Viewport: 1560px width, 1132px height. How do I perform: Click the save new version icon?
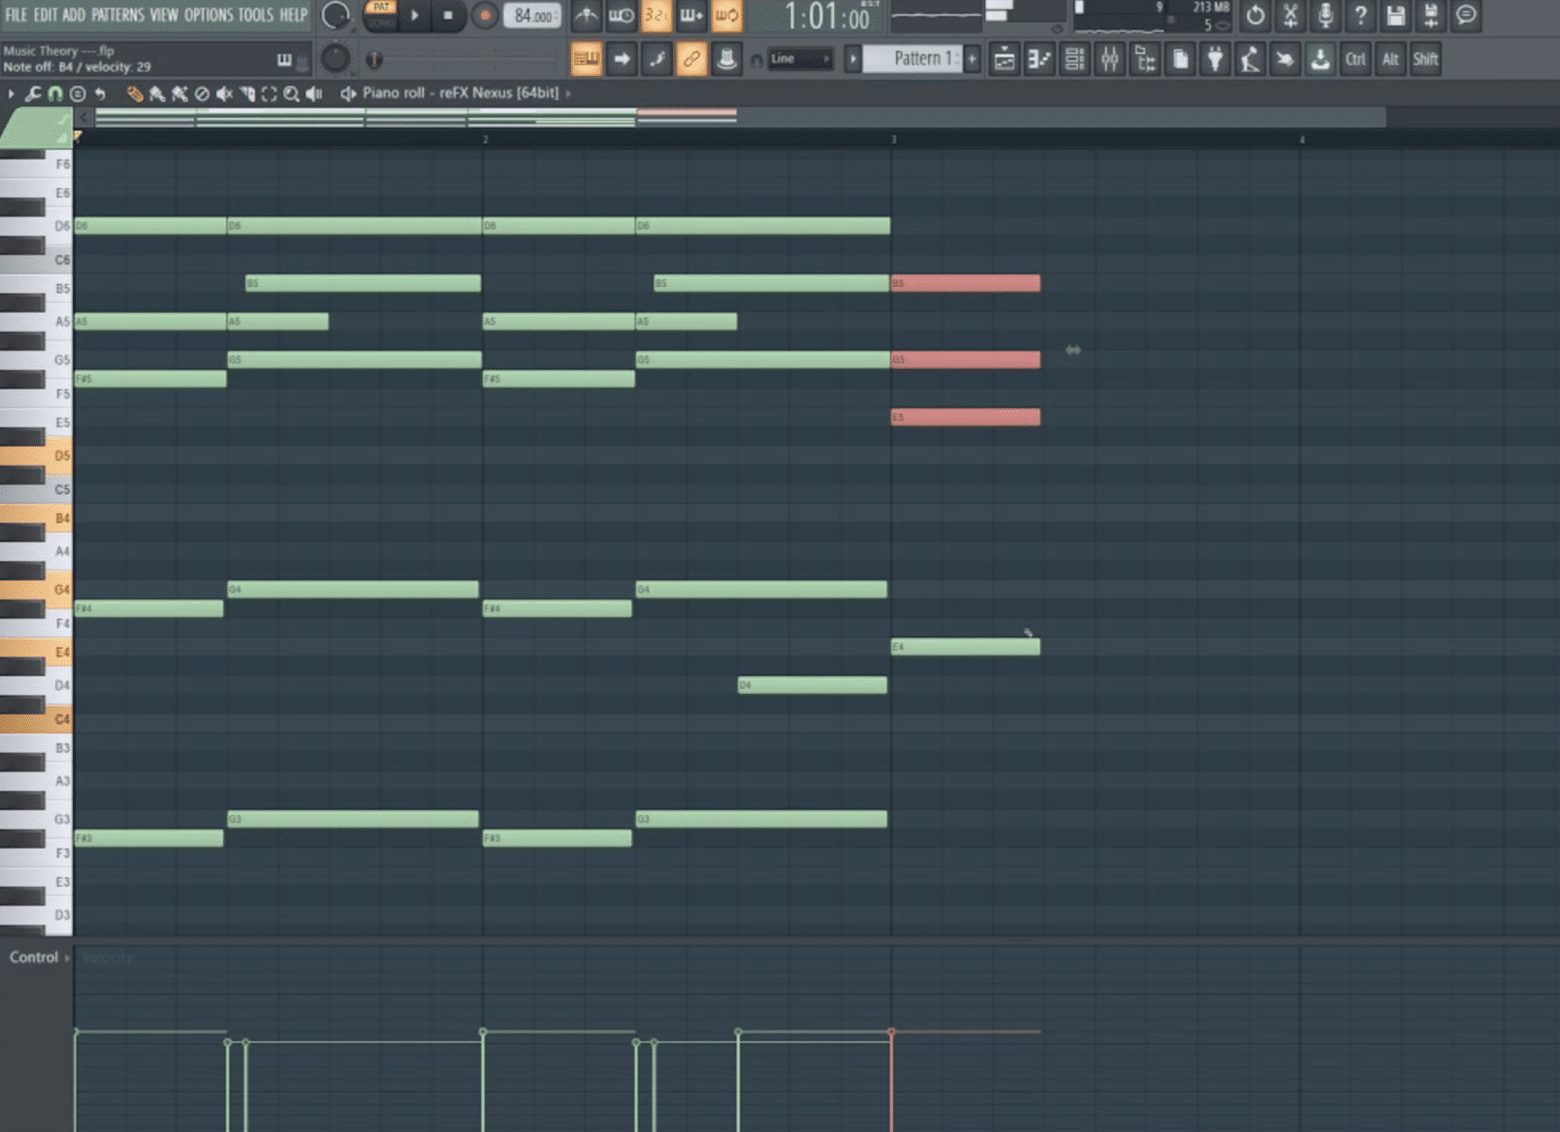tap(1431, 15)
